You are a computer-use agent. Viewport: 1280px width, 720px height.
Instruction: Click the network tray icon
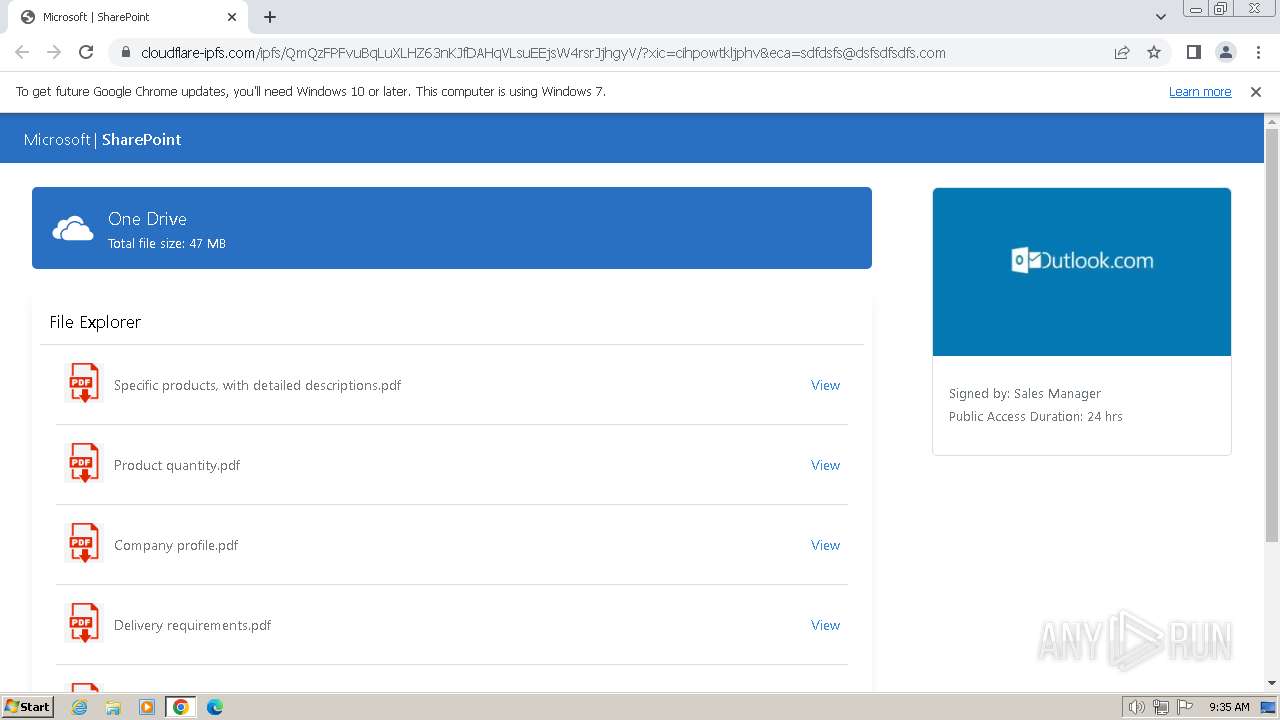[x=1161, y=707]
